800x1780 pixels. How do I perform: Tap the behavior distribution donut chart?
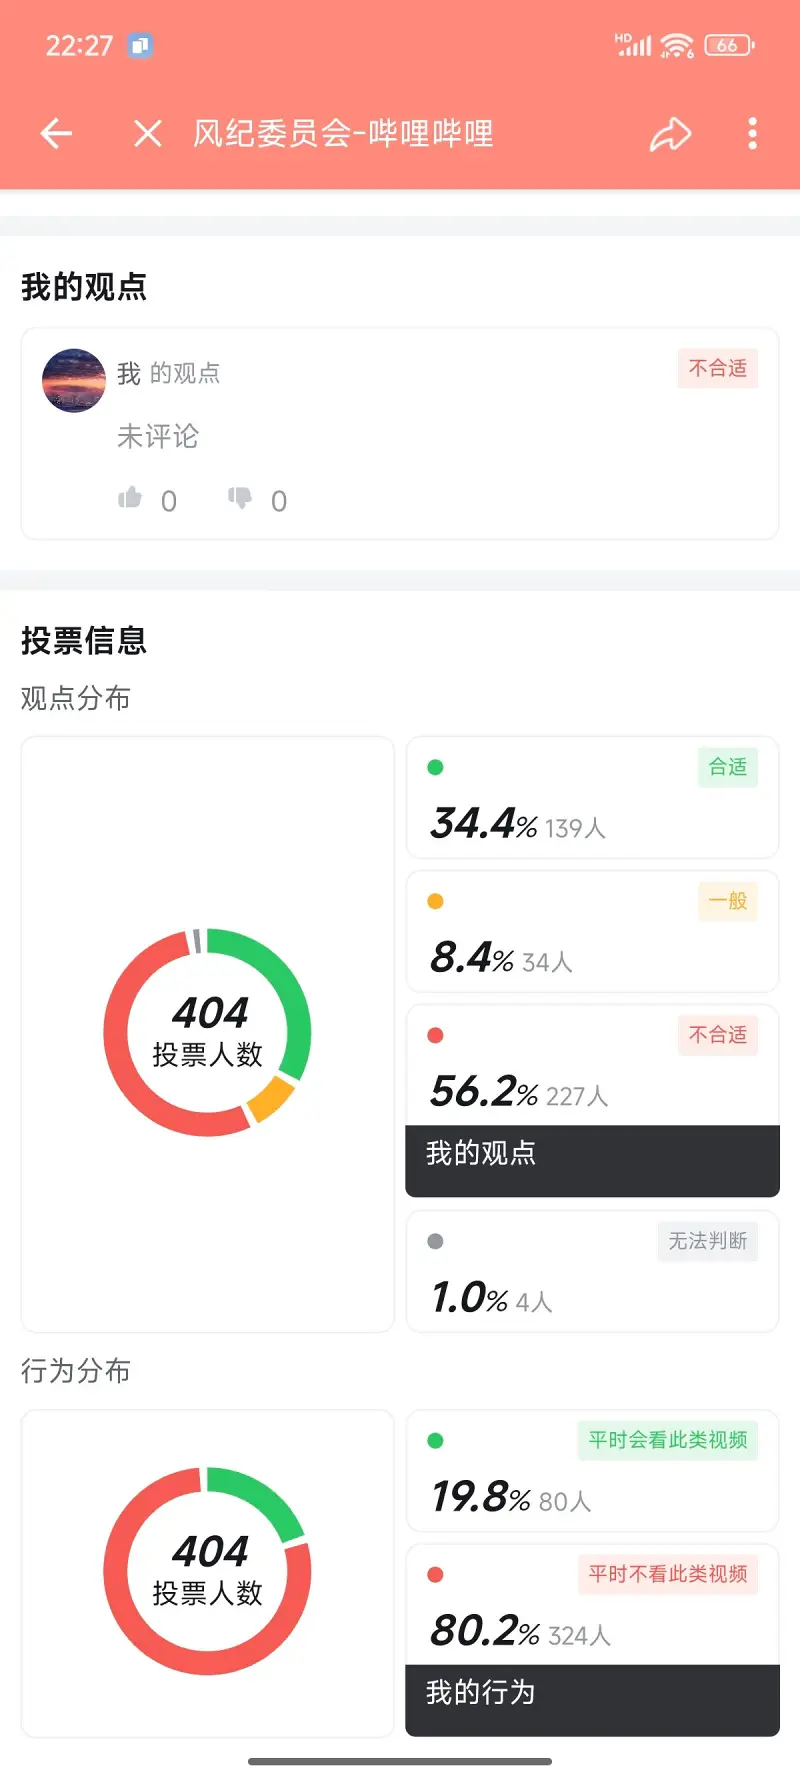[208, 1571]
